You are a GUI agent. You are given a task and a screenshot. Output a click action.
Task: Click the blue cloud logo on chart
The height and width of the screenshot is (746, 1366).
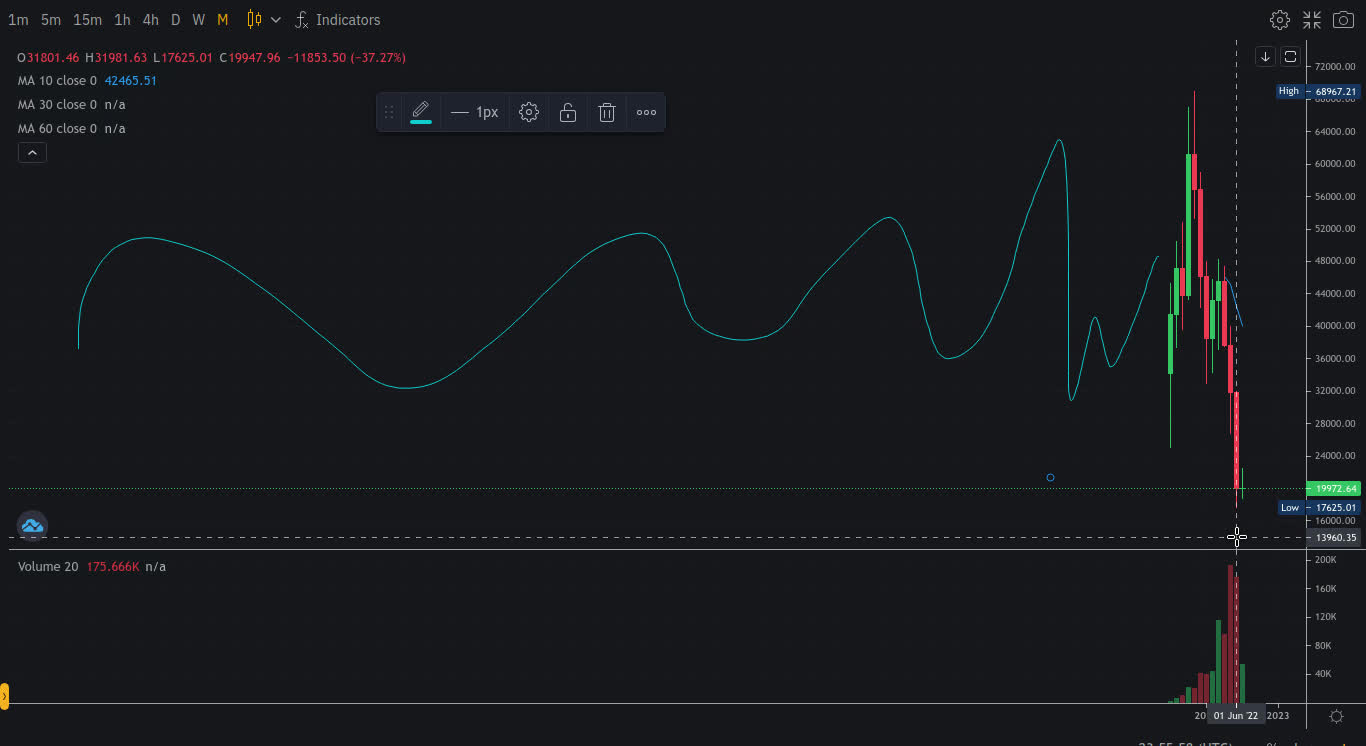[x=32, y=525]
